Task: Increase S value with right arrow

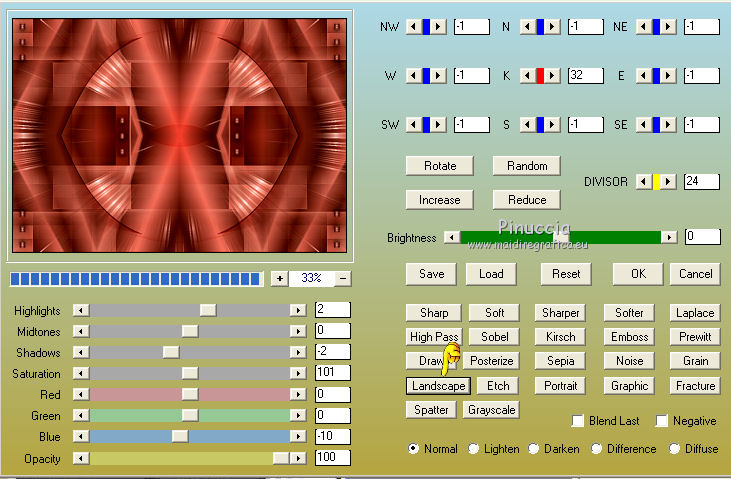Action: pos(552,125)
